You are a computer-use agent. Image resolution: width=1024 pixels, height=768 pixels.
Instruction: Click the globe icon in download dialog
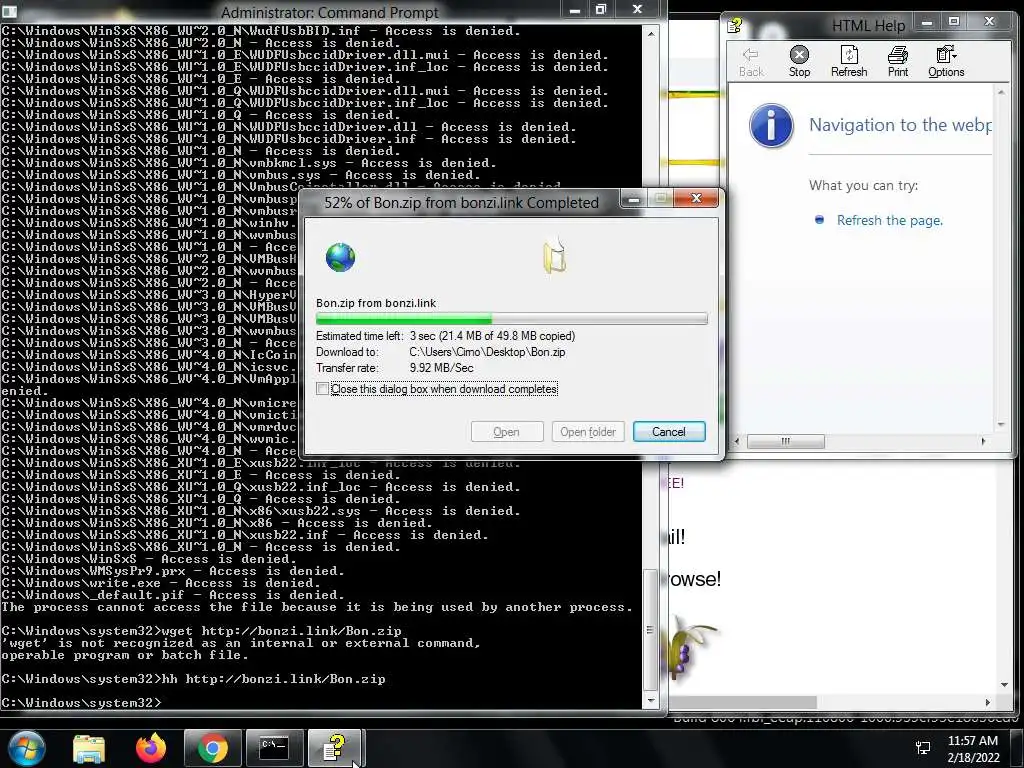click(340, 257)
